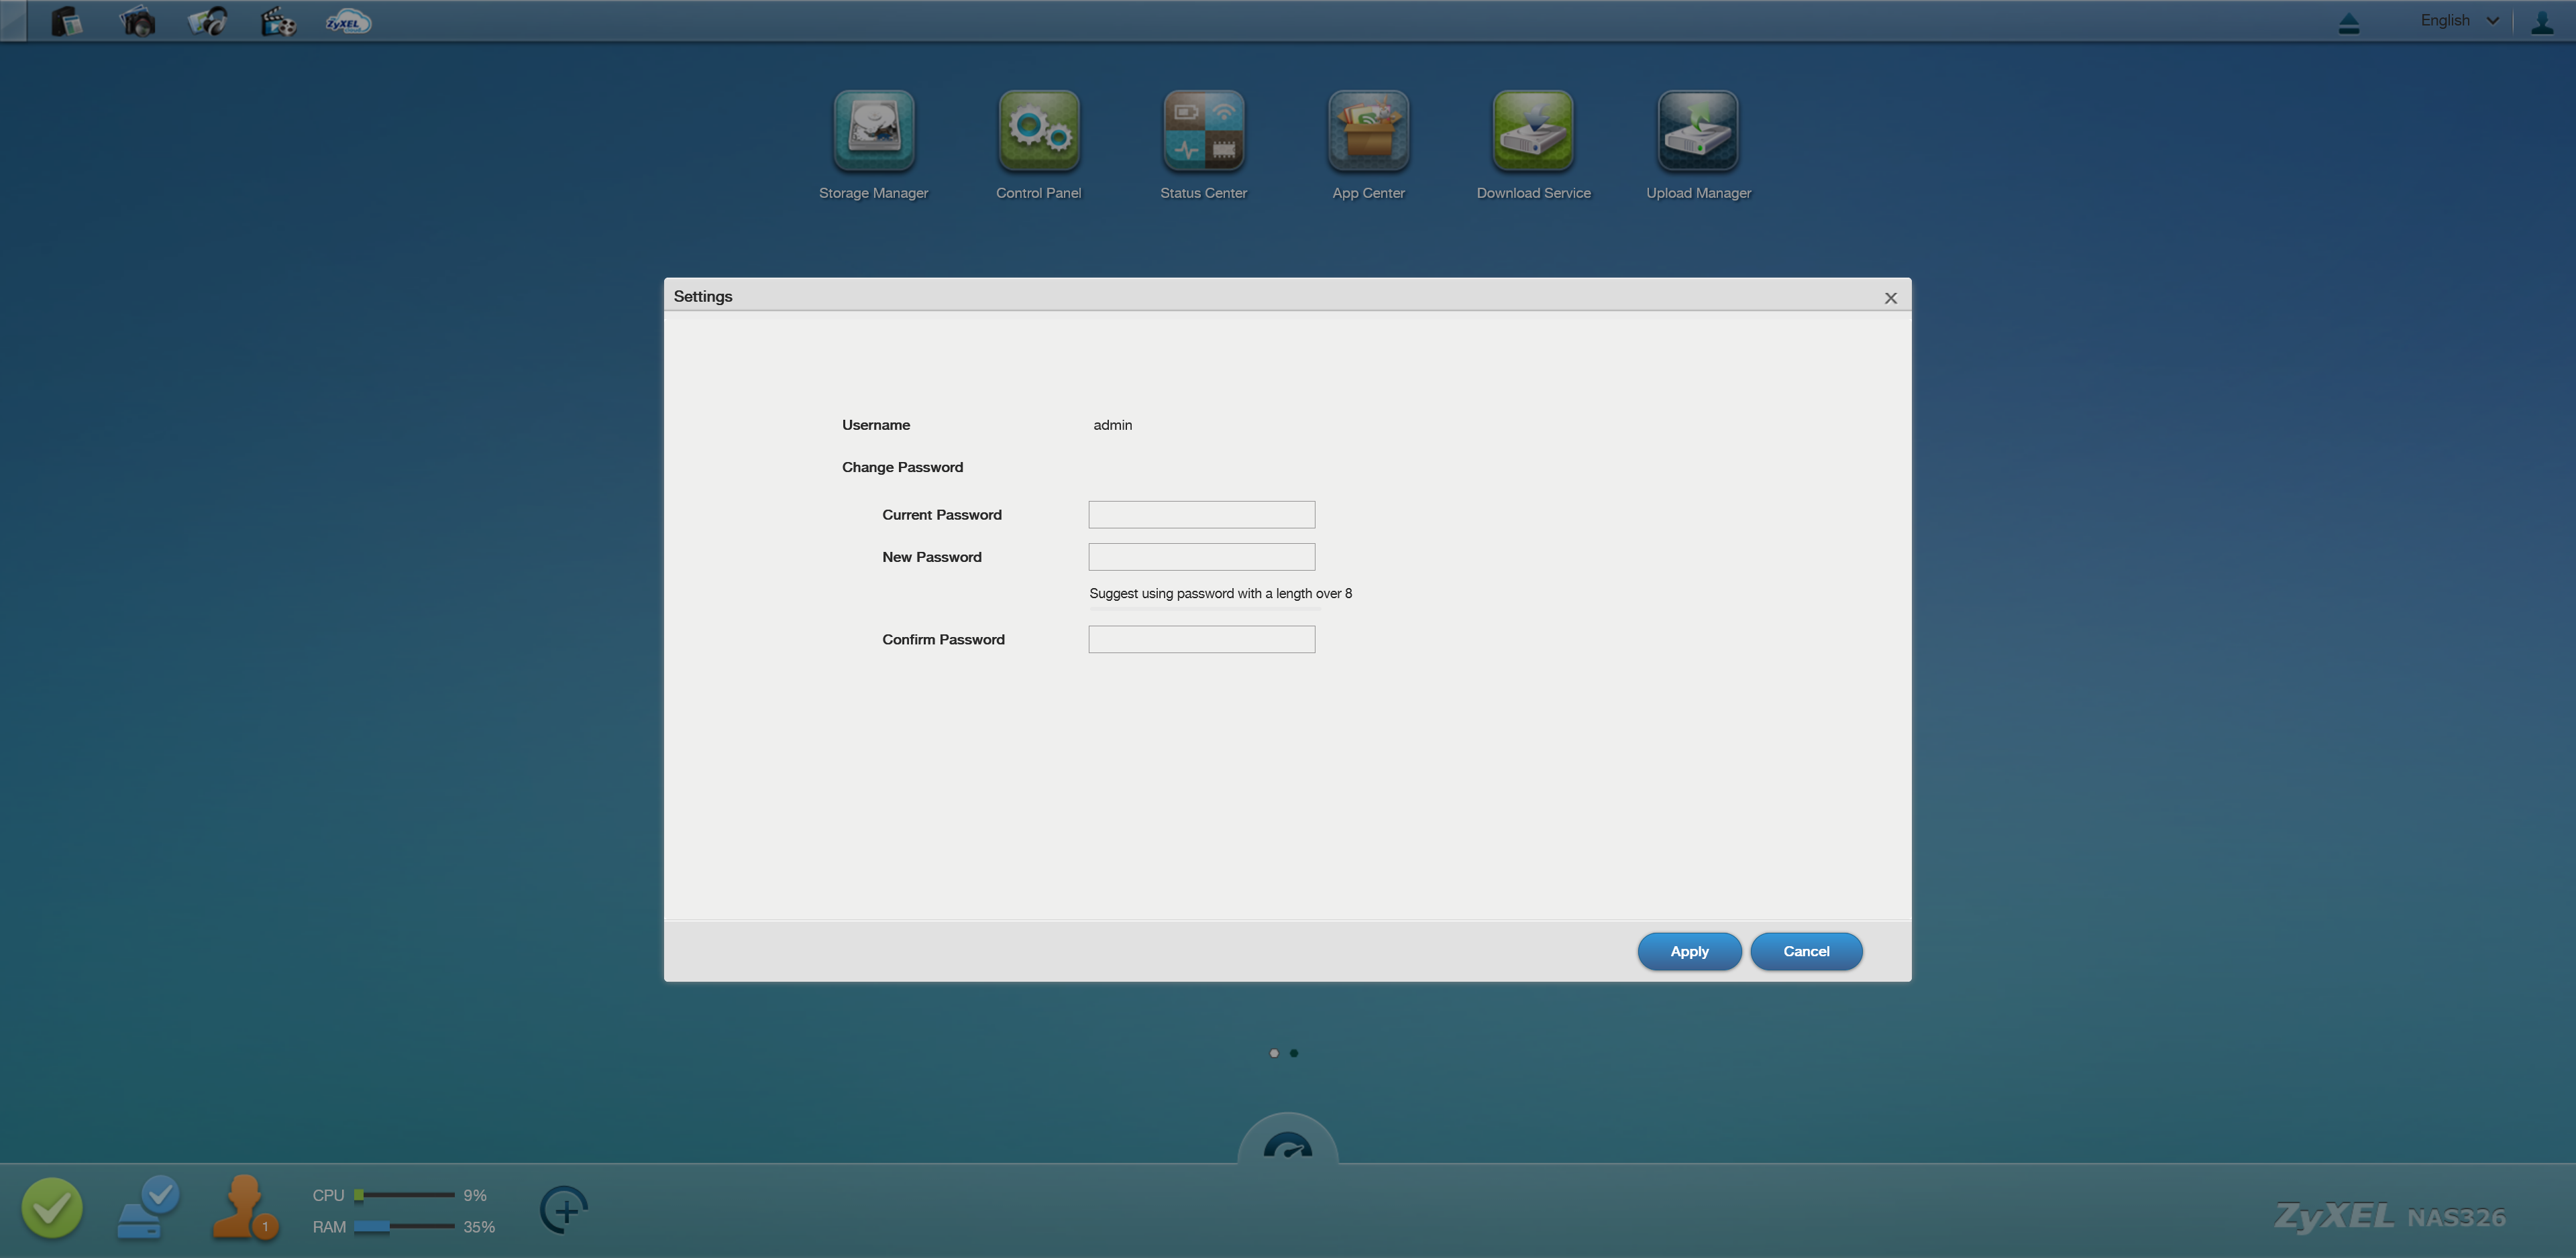
Task: Click the Confirm Password input box
Action: (x=1201, y=640)
